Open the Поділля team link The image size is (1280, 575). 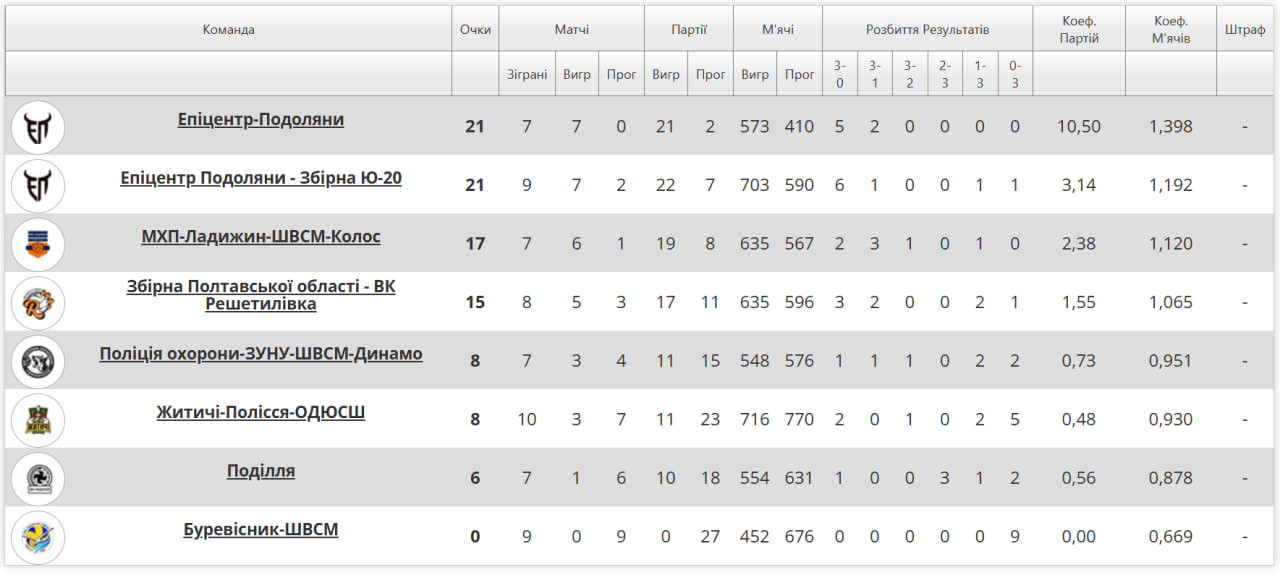point(260,471)
